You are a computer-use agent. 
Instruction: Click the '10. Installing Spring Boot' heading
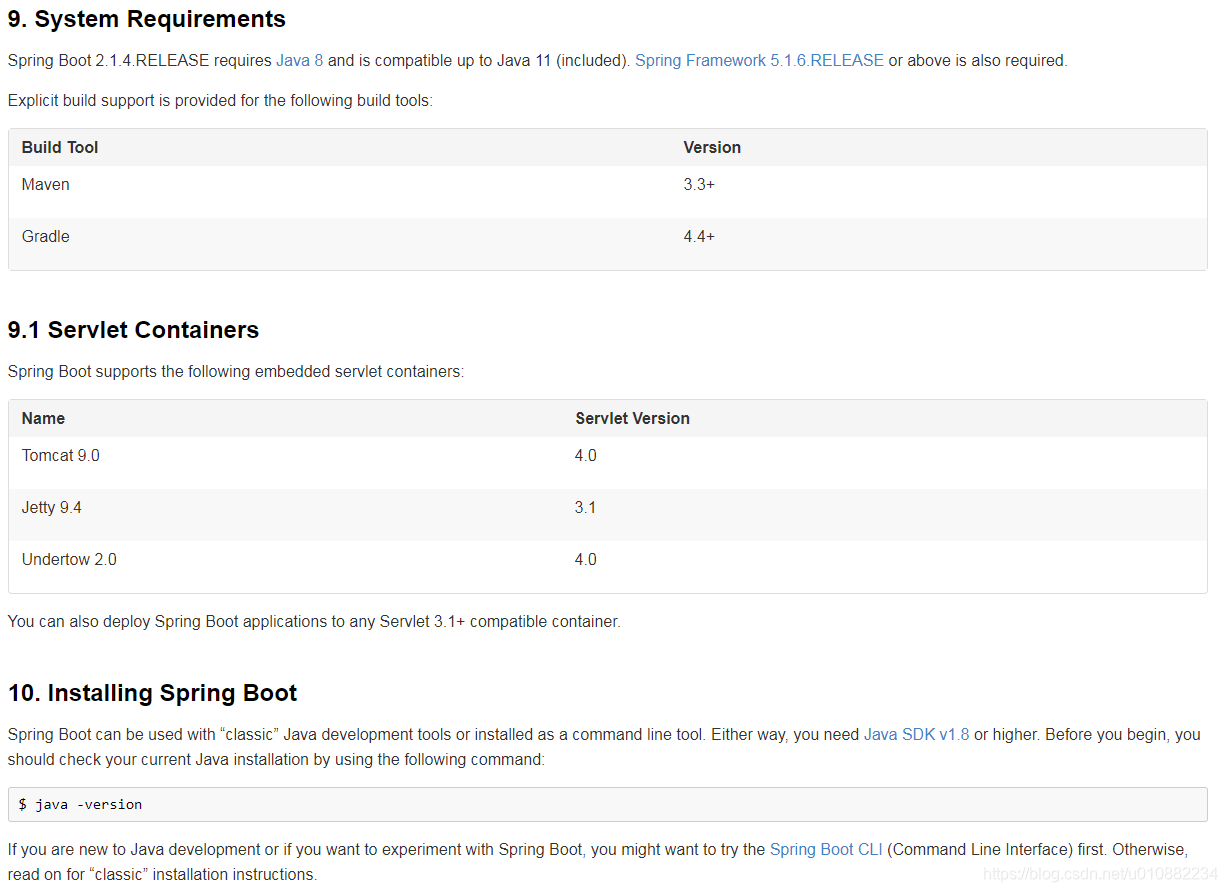pos(153,693)
